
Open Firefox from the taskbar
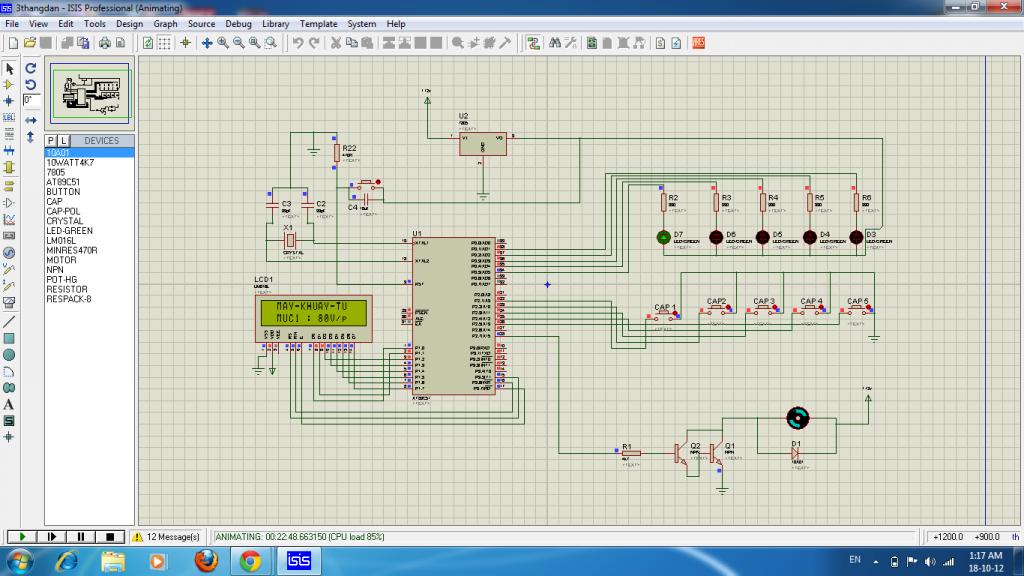[x=207, y=561]
